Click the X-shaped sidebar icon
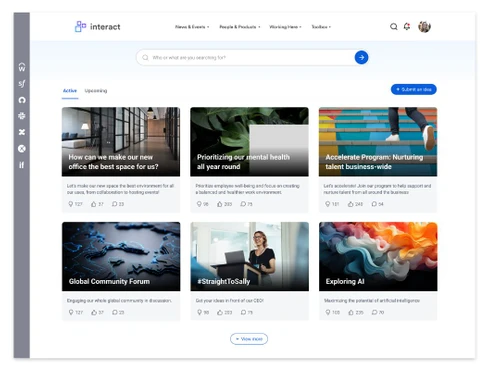Screen dimensions: 500x375 click(22, 132)
